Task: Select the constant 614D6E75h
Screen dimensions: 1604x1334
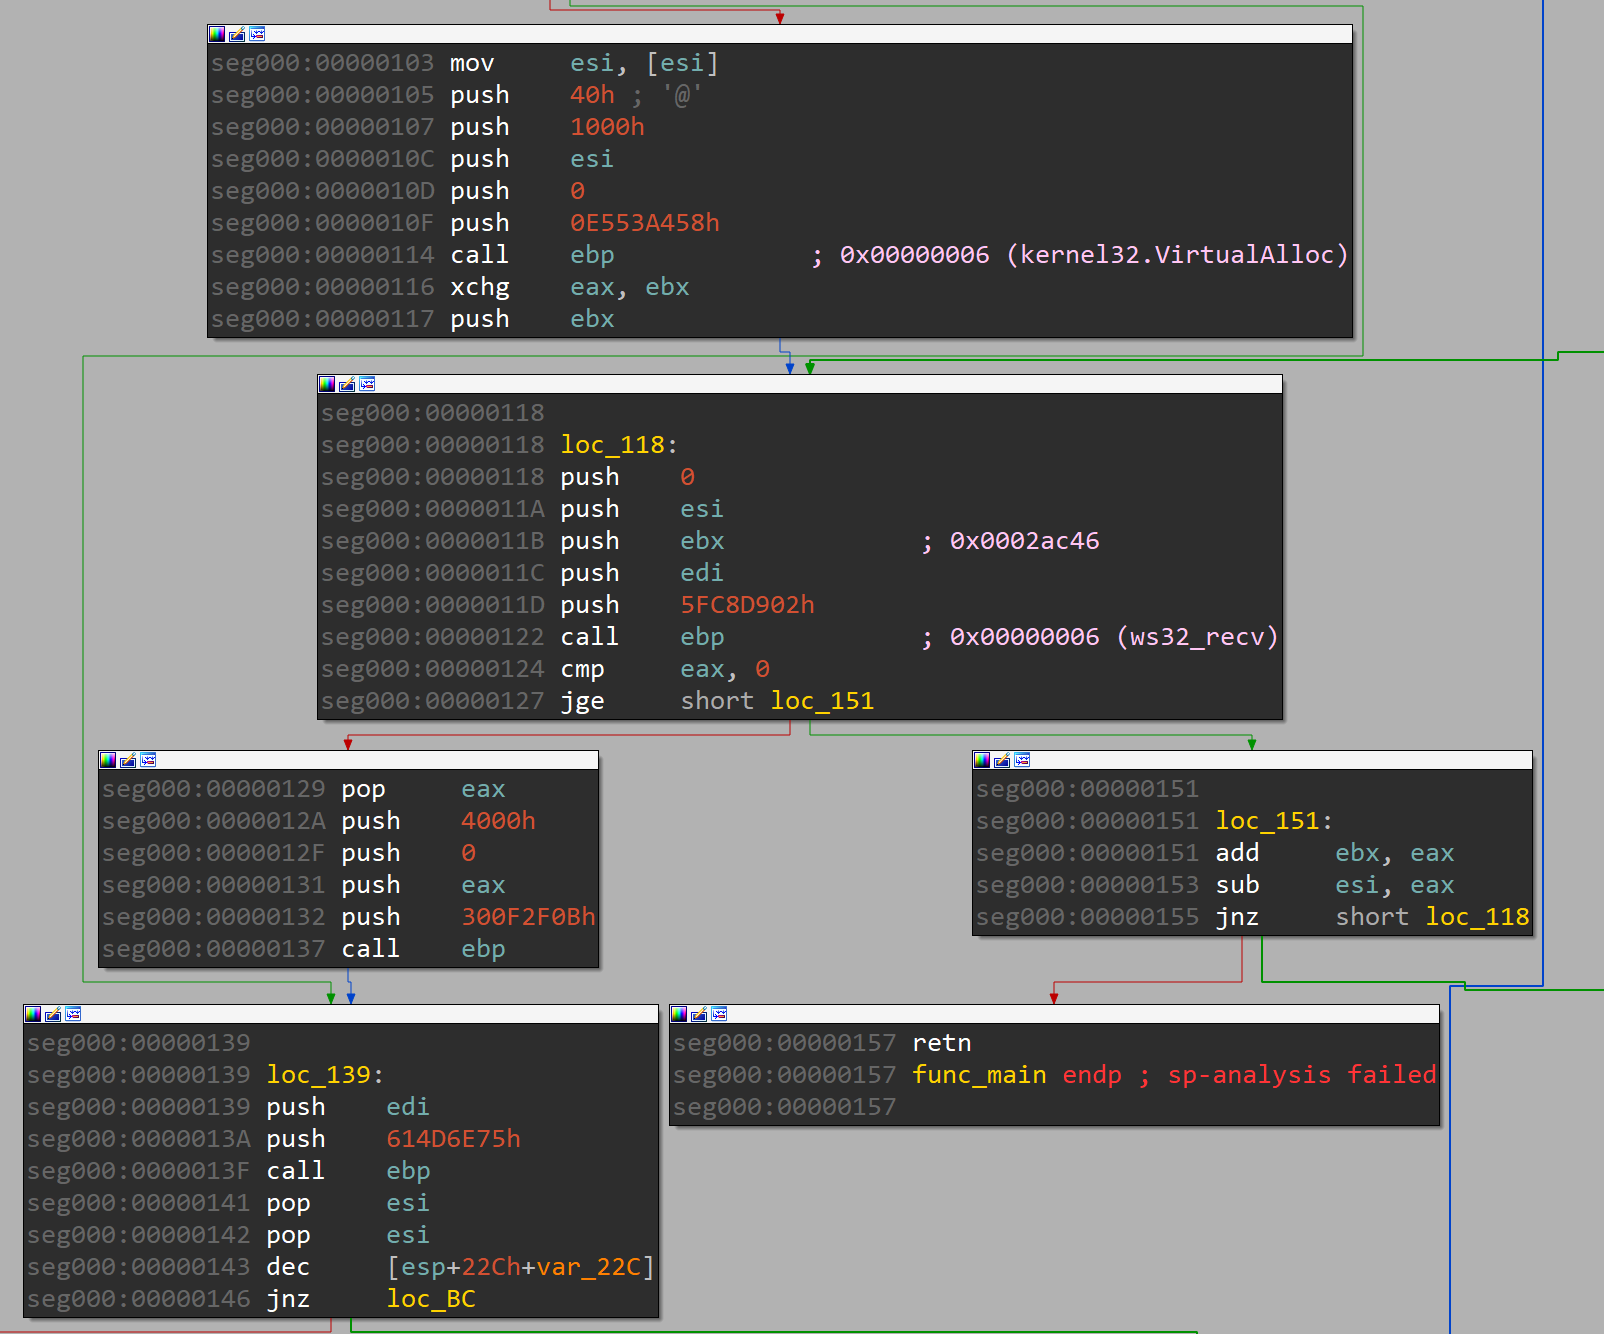Action: 453,1139
